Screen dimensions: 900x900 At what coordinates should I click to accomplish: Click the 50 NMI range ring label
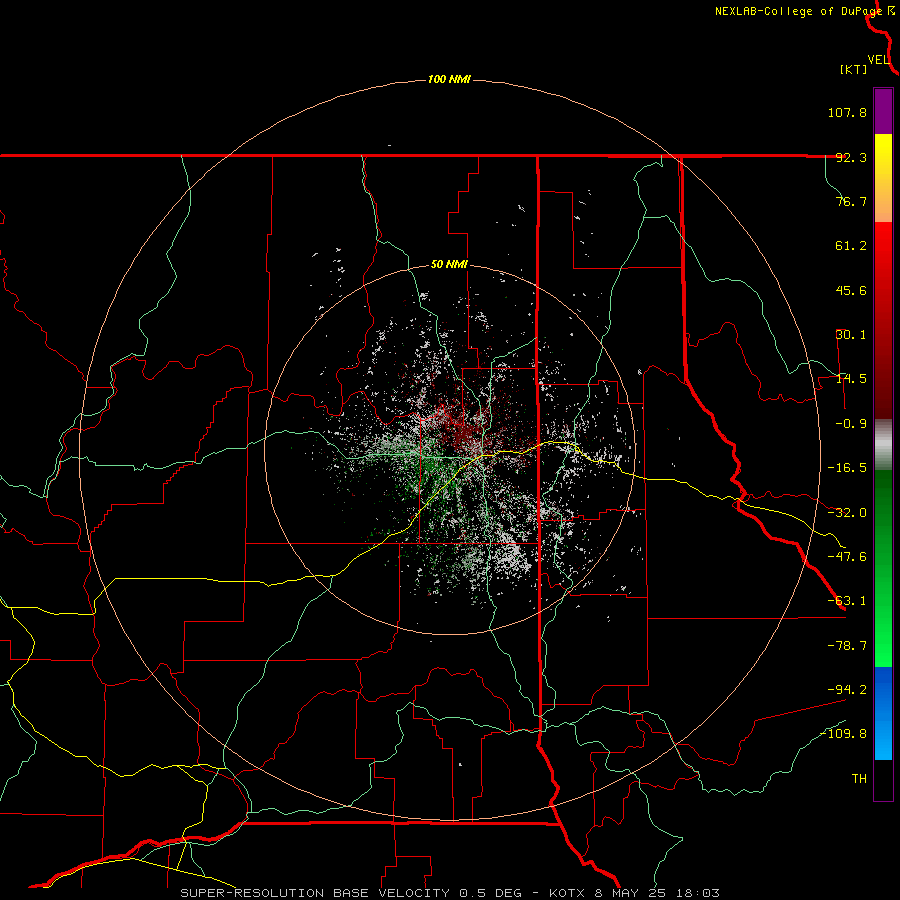[x=449, y=265]
